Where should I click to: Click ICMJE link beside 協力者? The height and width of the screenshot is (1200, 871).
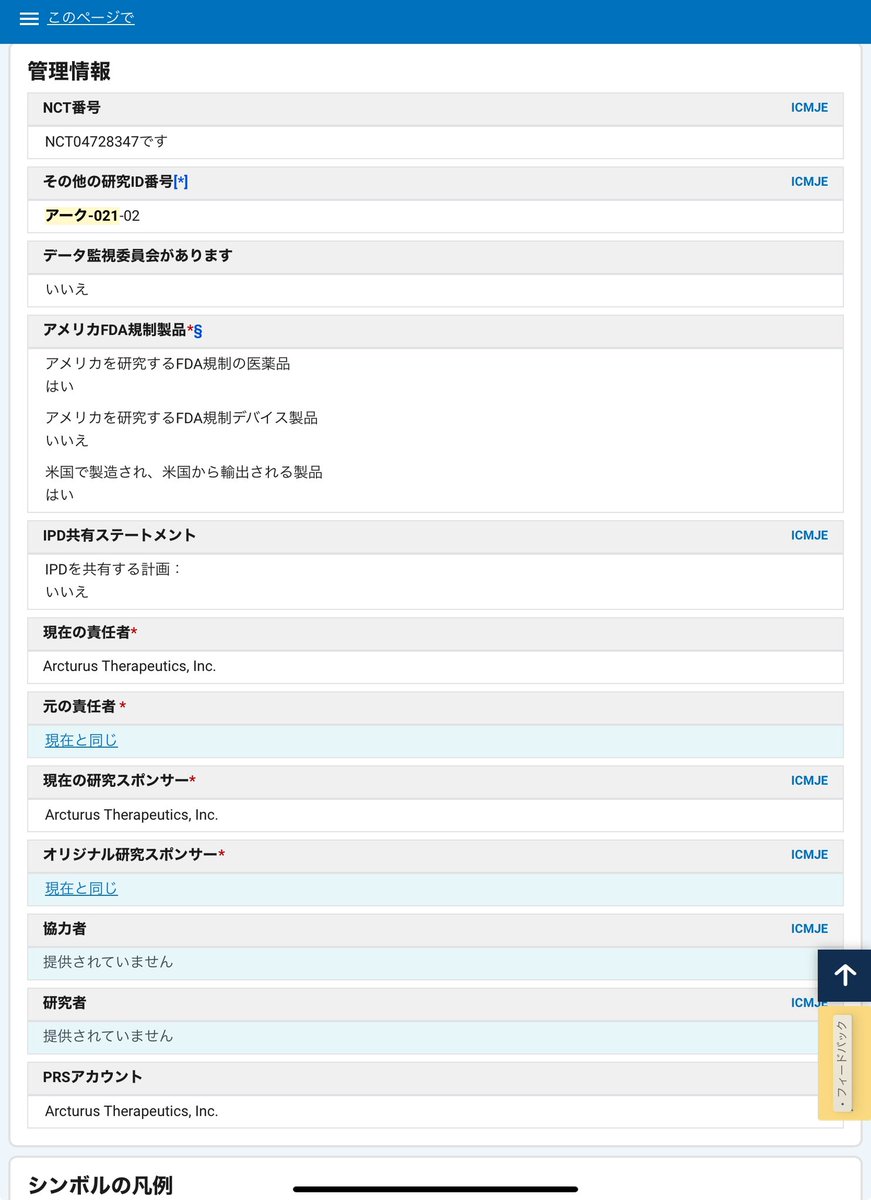(809, 929)
